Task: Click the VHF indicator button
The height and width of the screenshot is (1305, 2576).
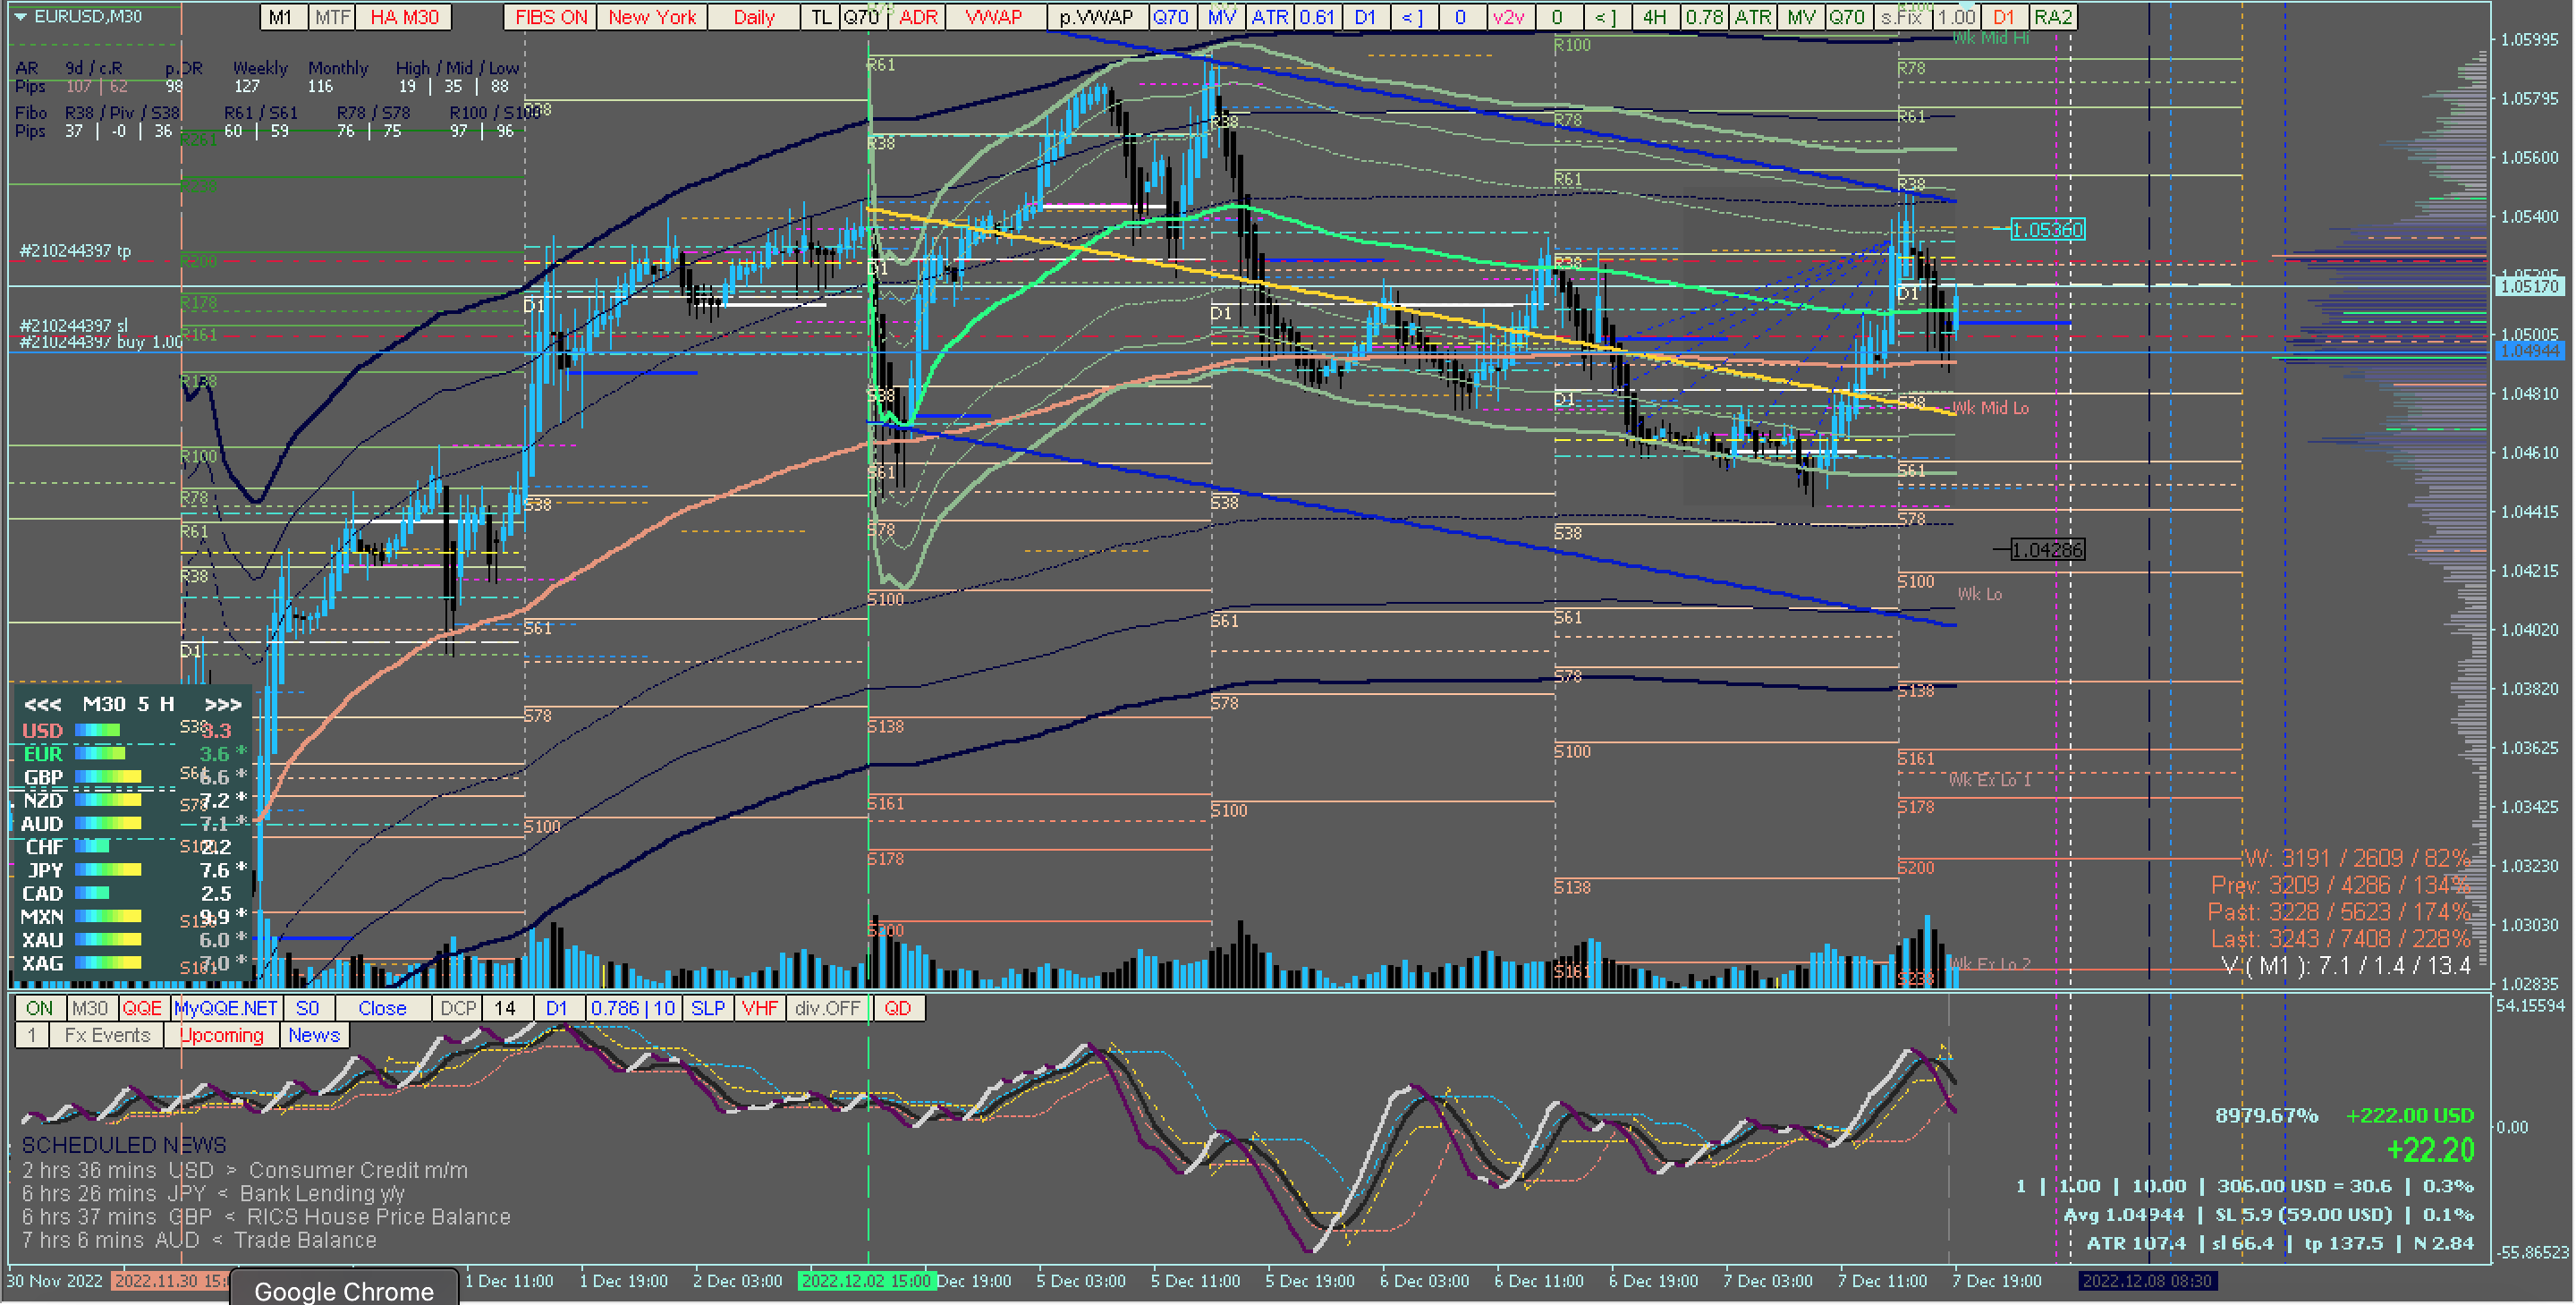Action: (x=760, y=1008)
